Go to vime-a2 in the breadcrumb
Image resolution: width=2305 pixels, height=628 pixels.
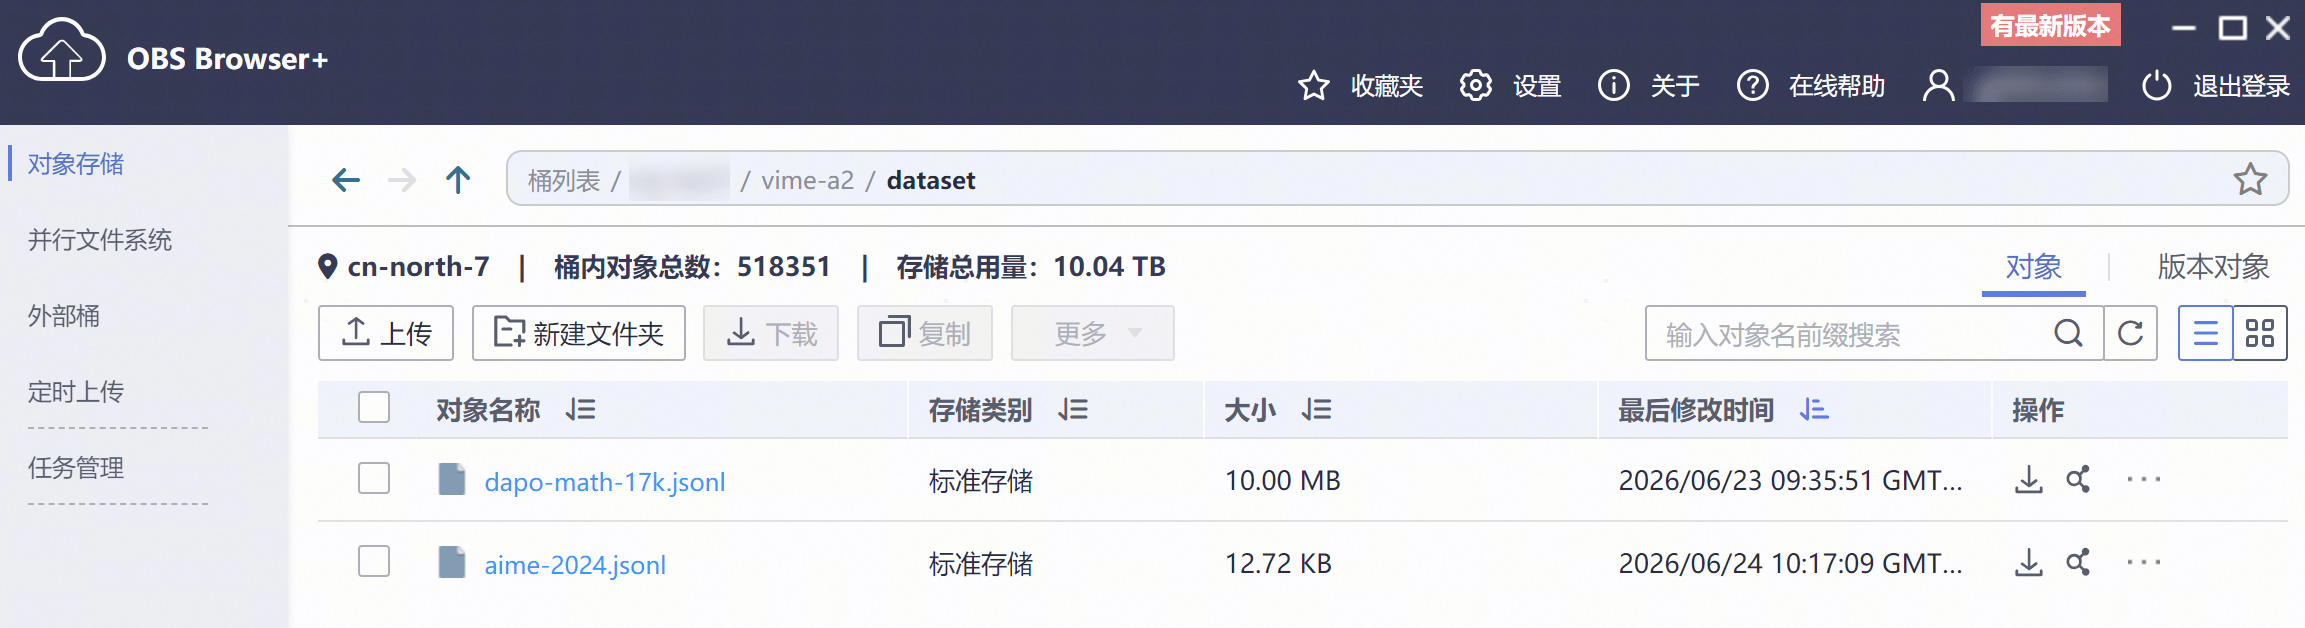click(x=808, y=181)
